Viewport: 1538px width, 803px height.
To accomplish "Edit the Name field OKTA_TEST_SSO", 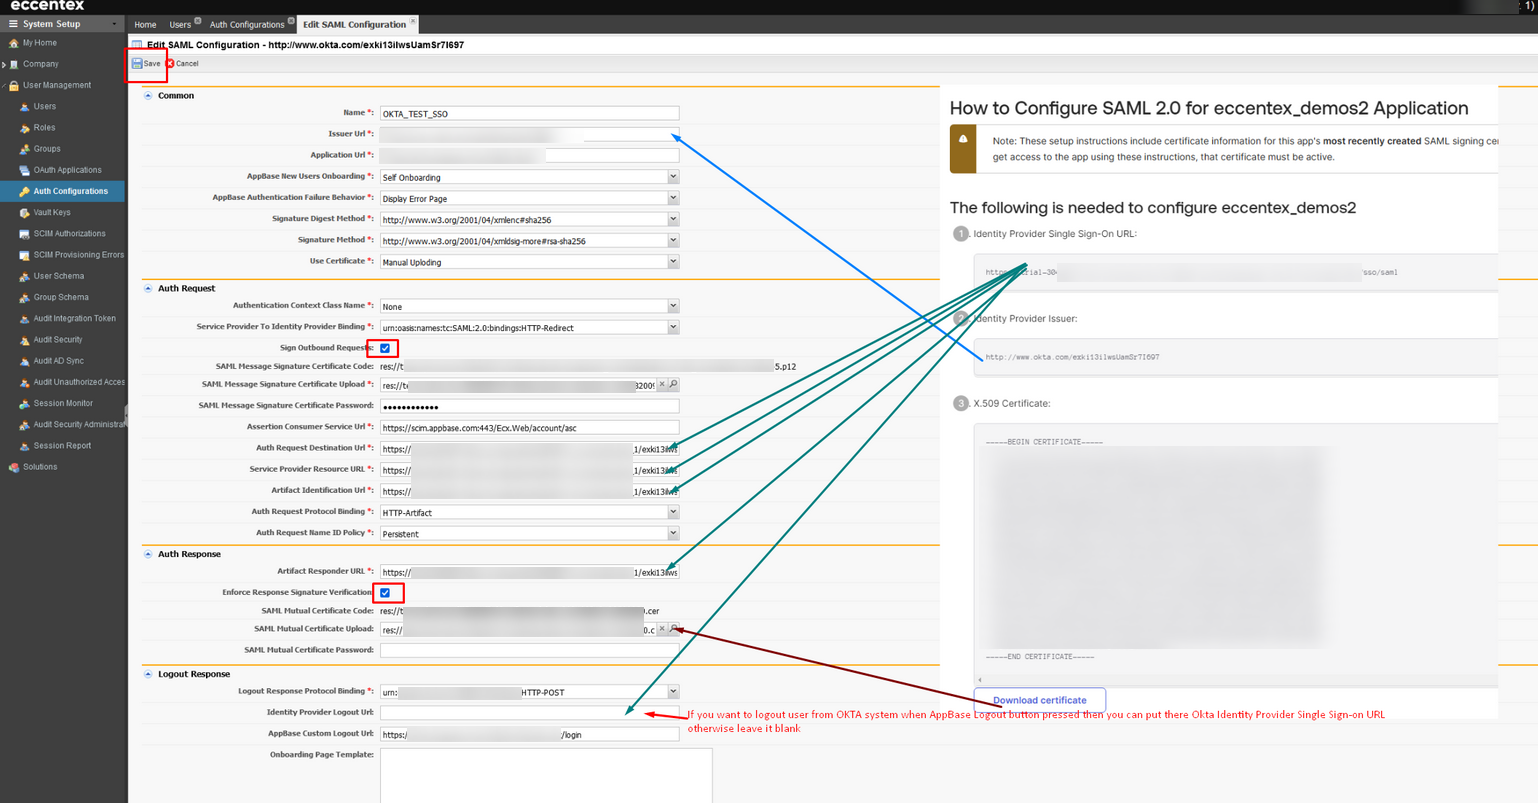I will [529, 113].
